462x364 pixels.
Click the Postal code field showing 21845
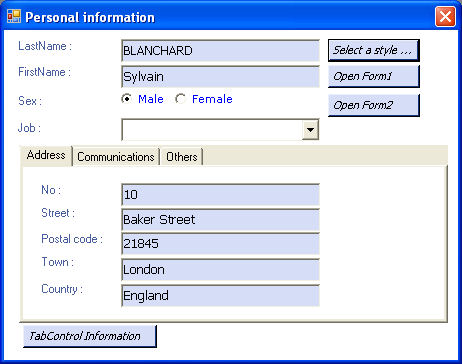[220, 244]
